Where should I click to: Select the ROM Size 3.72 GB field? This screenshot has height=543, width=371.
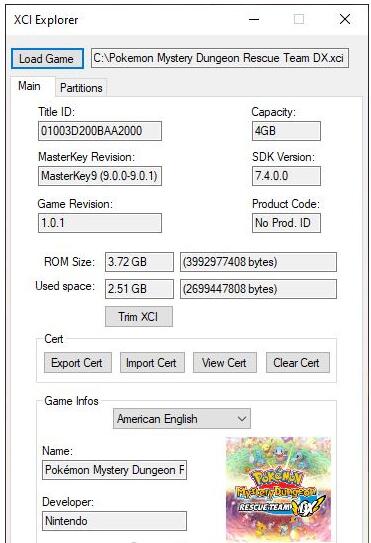139,262
